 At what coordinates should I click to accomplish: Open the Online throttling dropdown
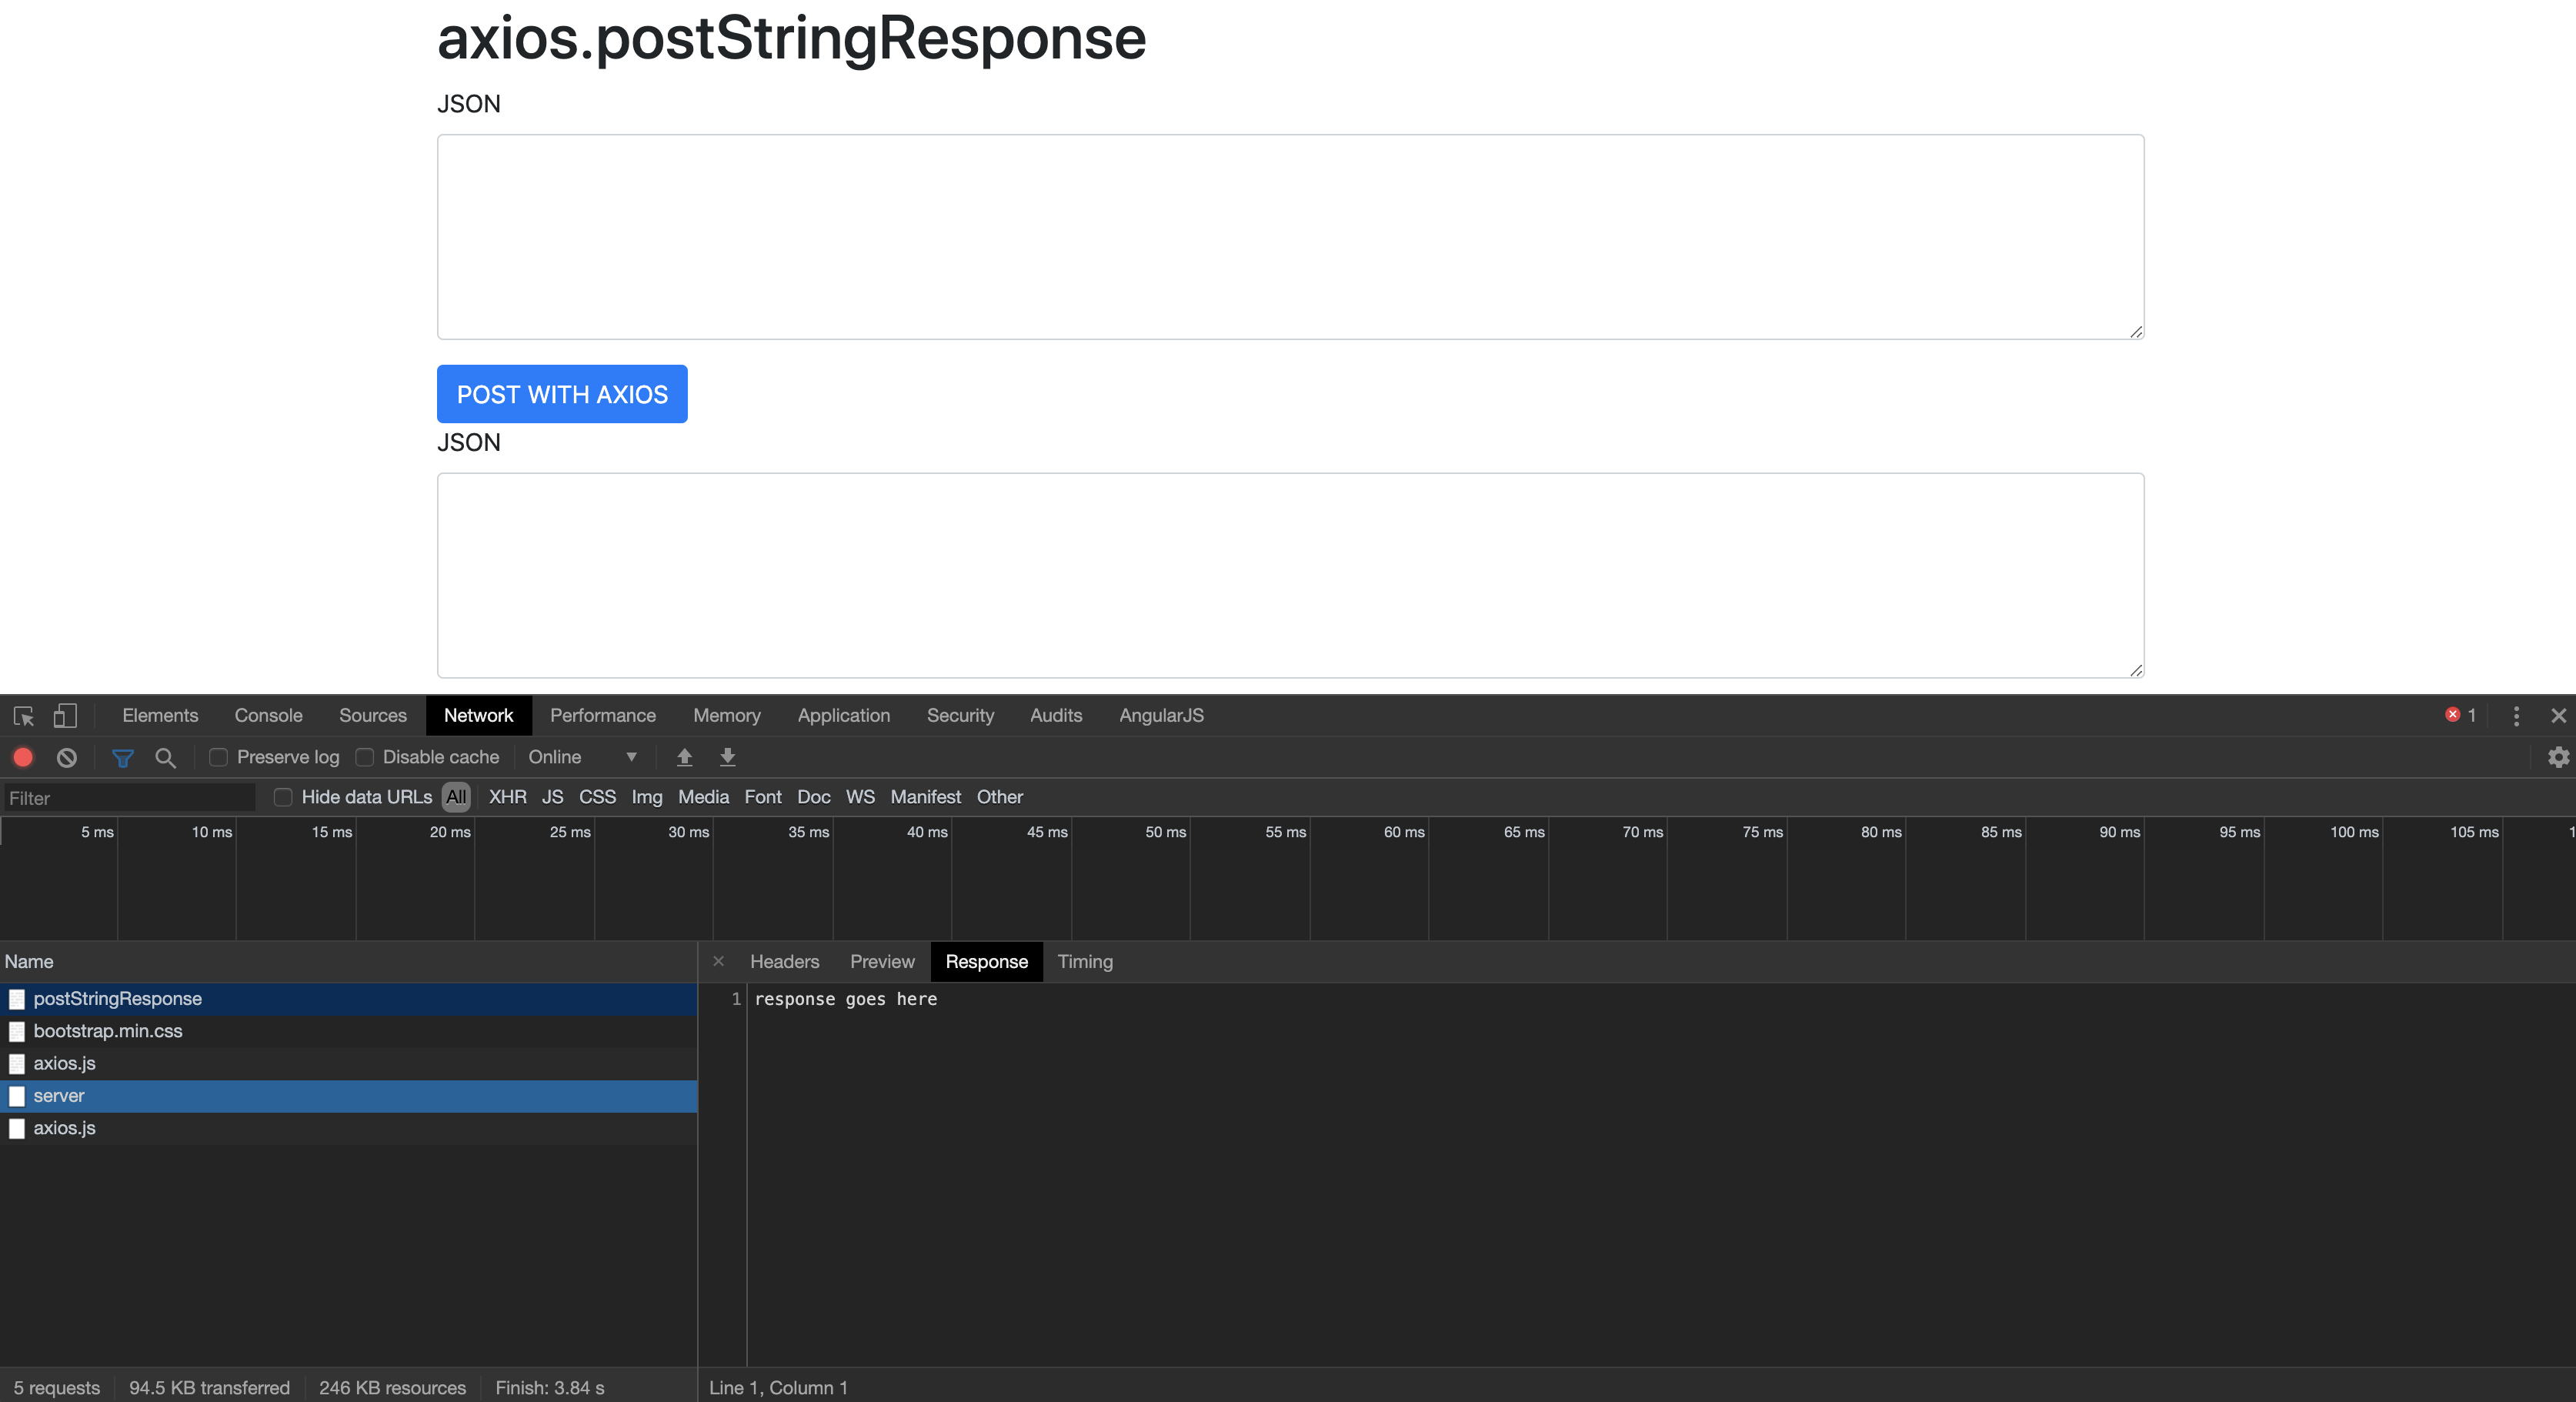(x=583, y=757)
